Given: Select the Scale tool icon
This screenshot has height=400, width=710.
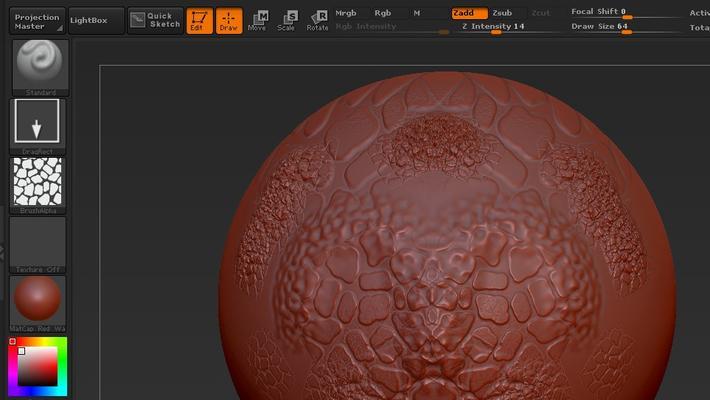Looking at the screenshot, I should point(287,21).
